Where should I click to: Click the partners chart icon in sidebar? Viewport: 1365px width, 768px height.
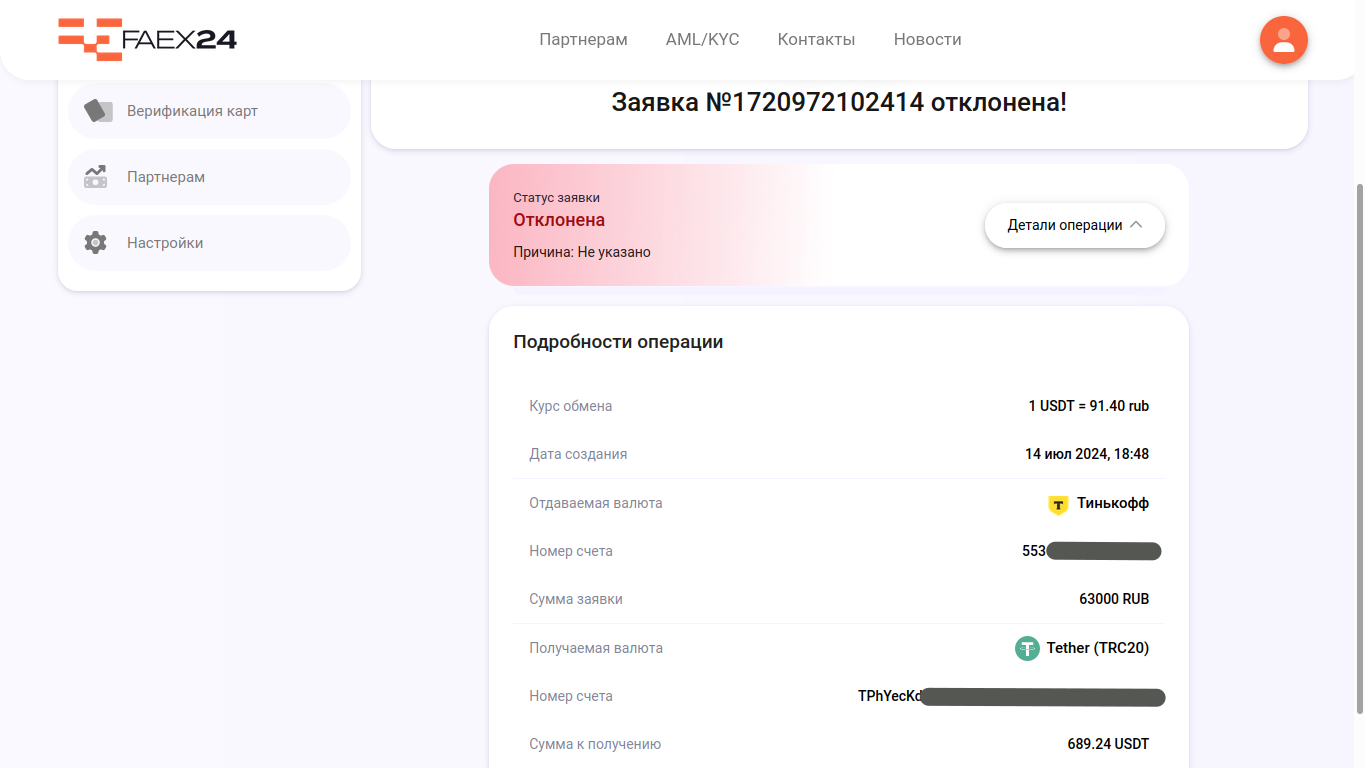pos(95,177)
